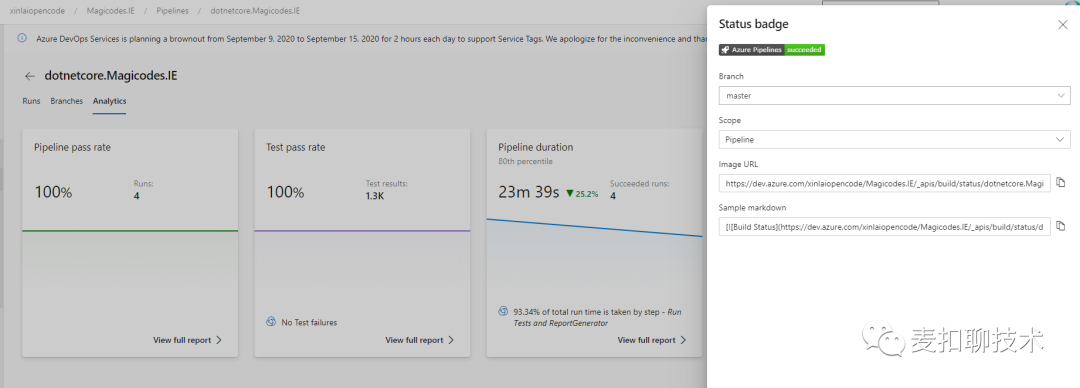Expand the Scope dropdown showing Pipeline
Screen dimensions: 1080x388
tap(894, 139)
